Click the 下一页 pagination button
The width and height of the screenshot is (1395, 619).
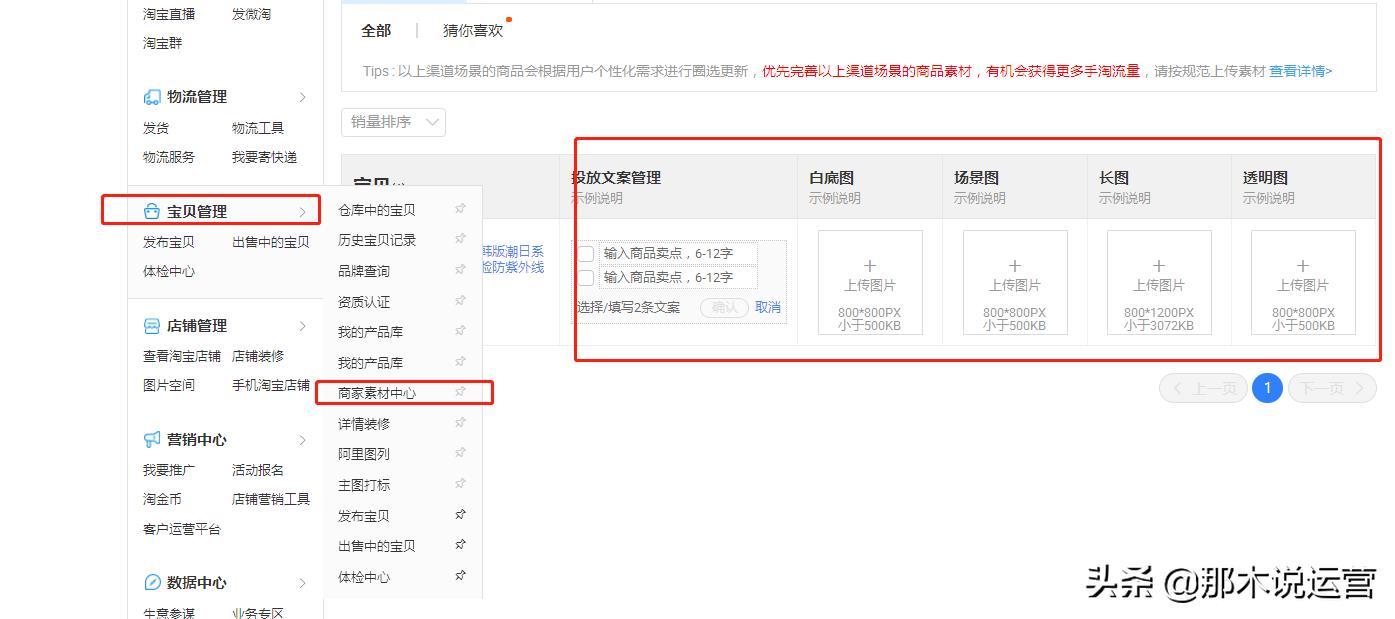[x=1332, y=388]
